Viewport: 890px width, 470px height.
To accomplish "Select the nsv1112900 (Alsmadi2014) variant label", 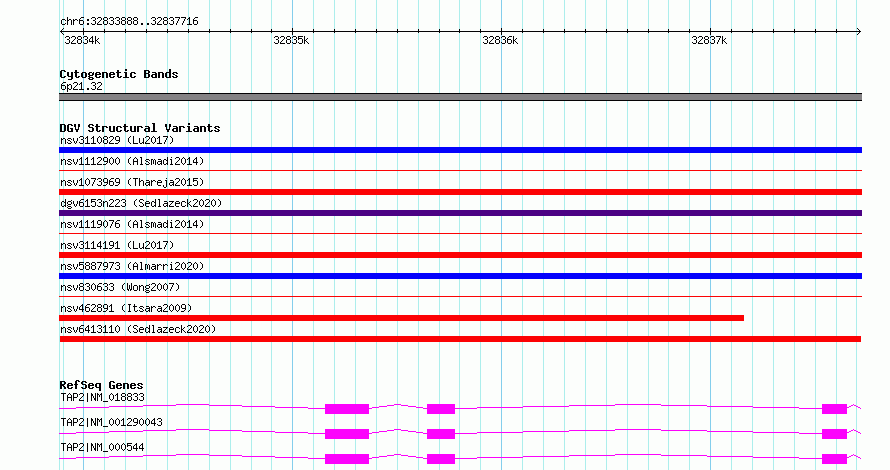I will click(x=132, y=161).
